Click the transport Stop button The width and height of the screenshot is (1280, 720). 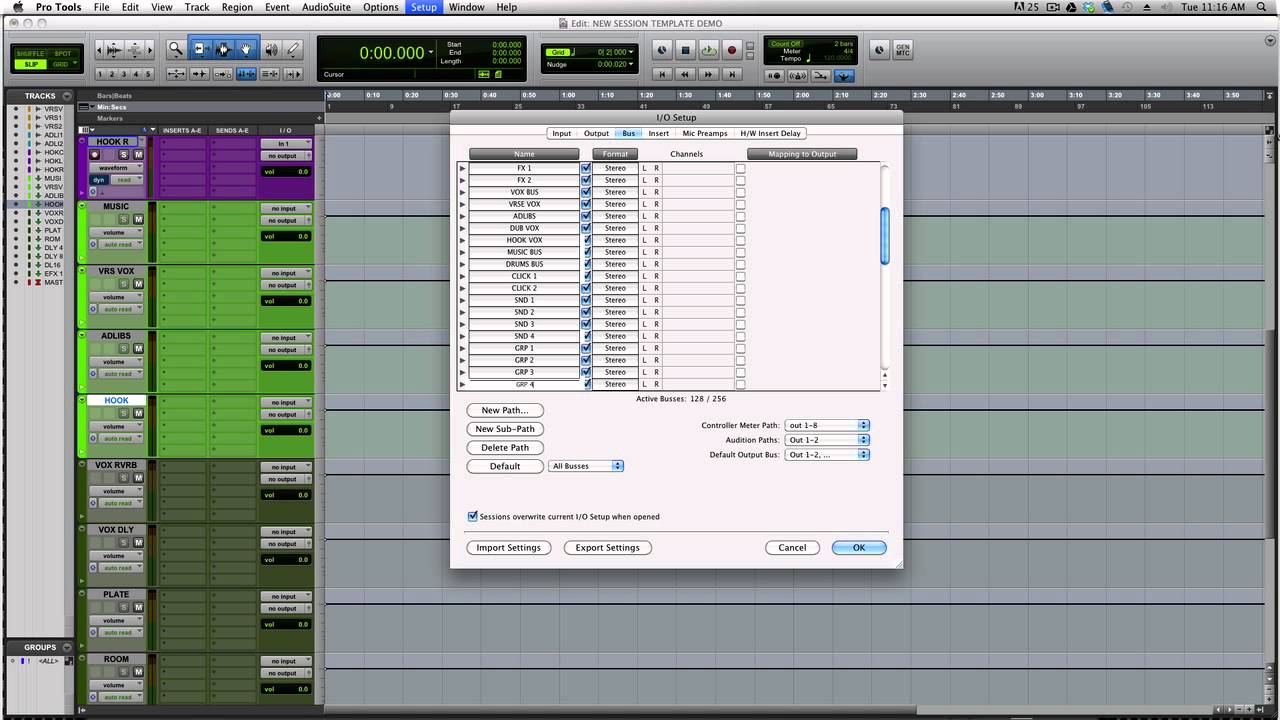pyautogui.click(x=685, y=50)
